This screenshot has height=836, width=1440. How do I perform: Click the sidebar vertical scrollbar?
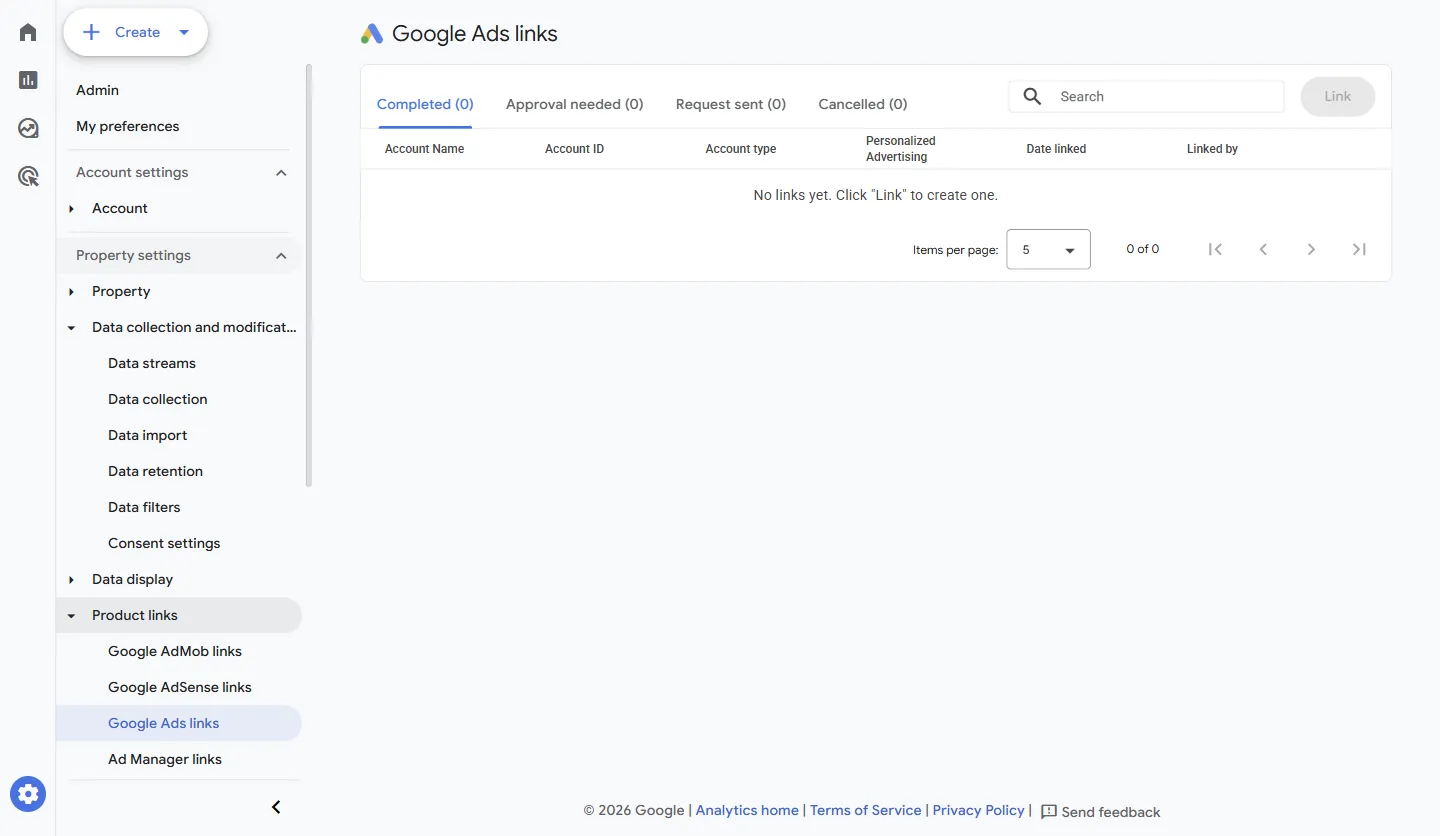[309, 275]
